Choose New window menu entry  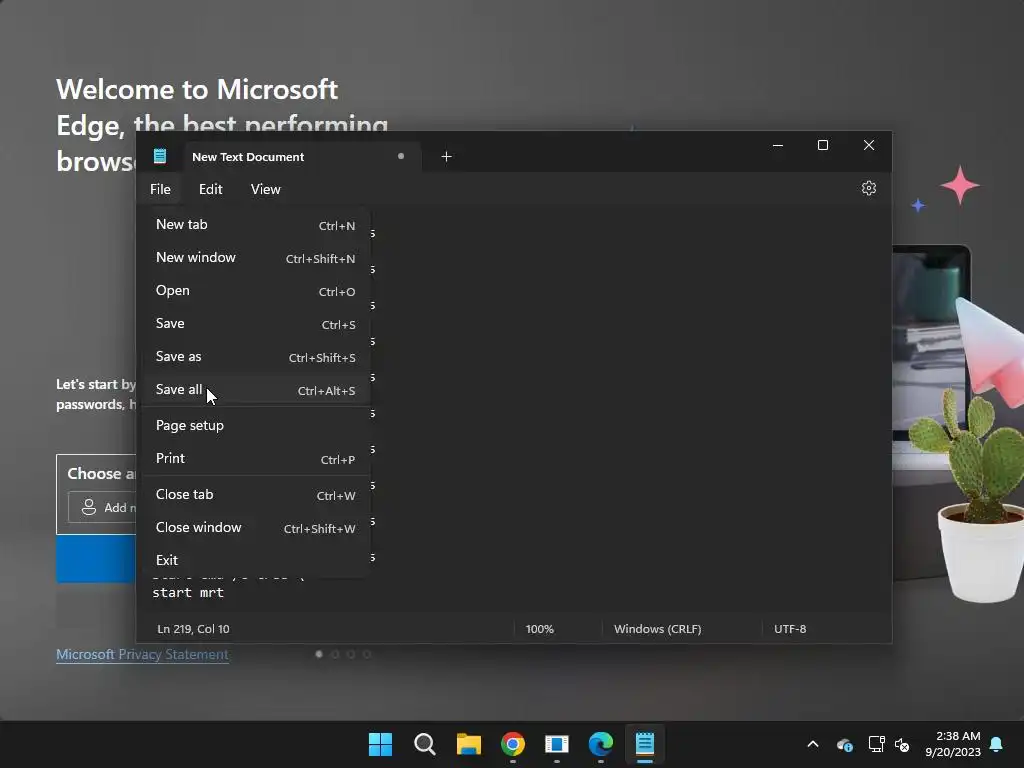255,258
